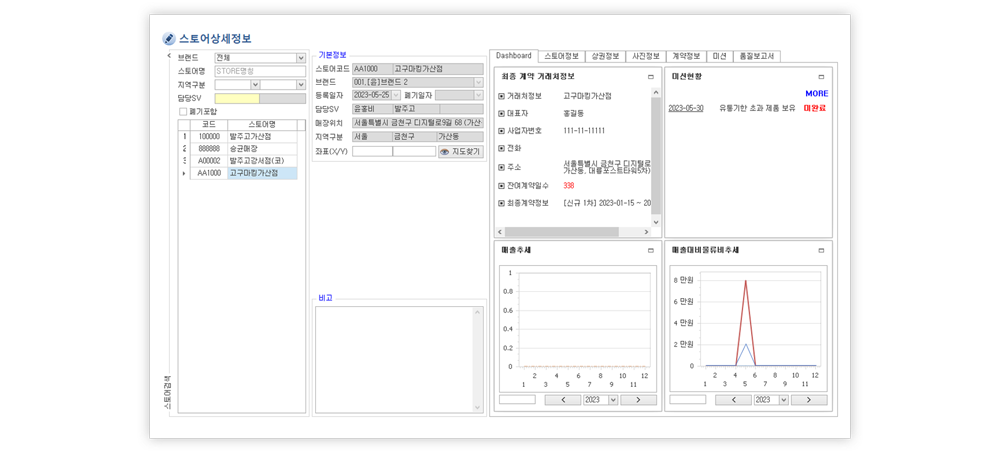Screen dimensions: 1000x454
Task: Click the 좌표 X coordinate field
Action: tap(372, 152)
